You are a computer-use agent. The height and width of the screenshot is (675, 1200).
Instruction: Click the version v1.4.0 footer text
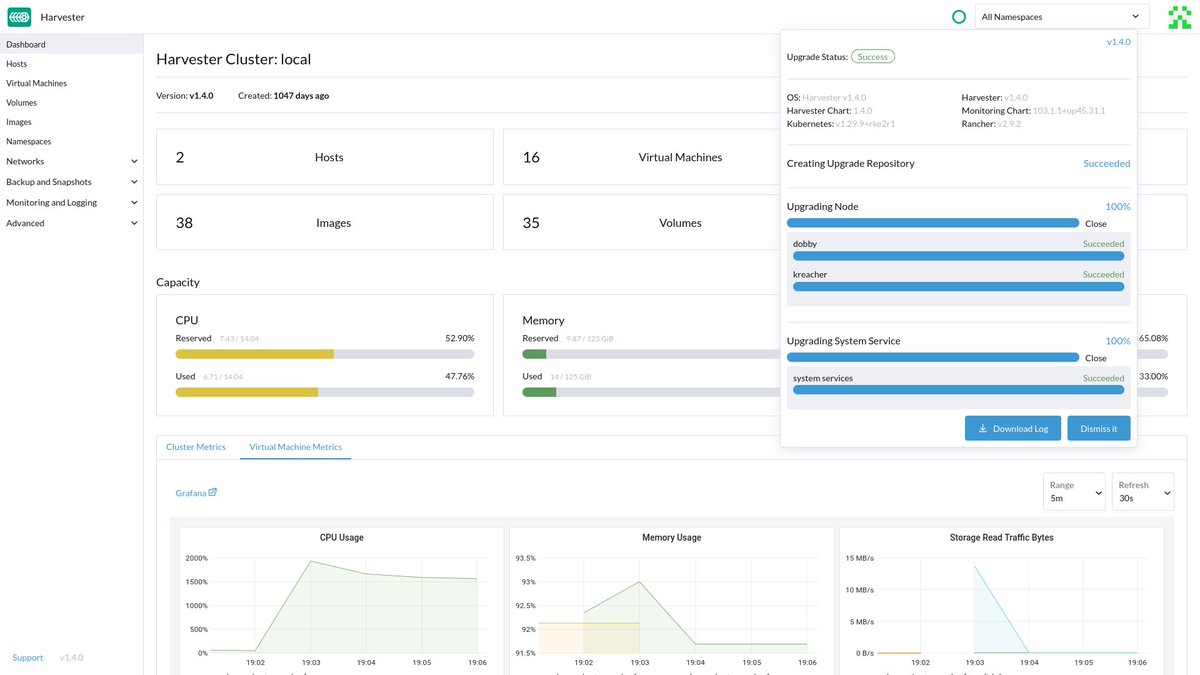click(x=71, y=658)
